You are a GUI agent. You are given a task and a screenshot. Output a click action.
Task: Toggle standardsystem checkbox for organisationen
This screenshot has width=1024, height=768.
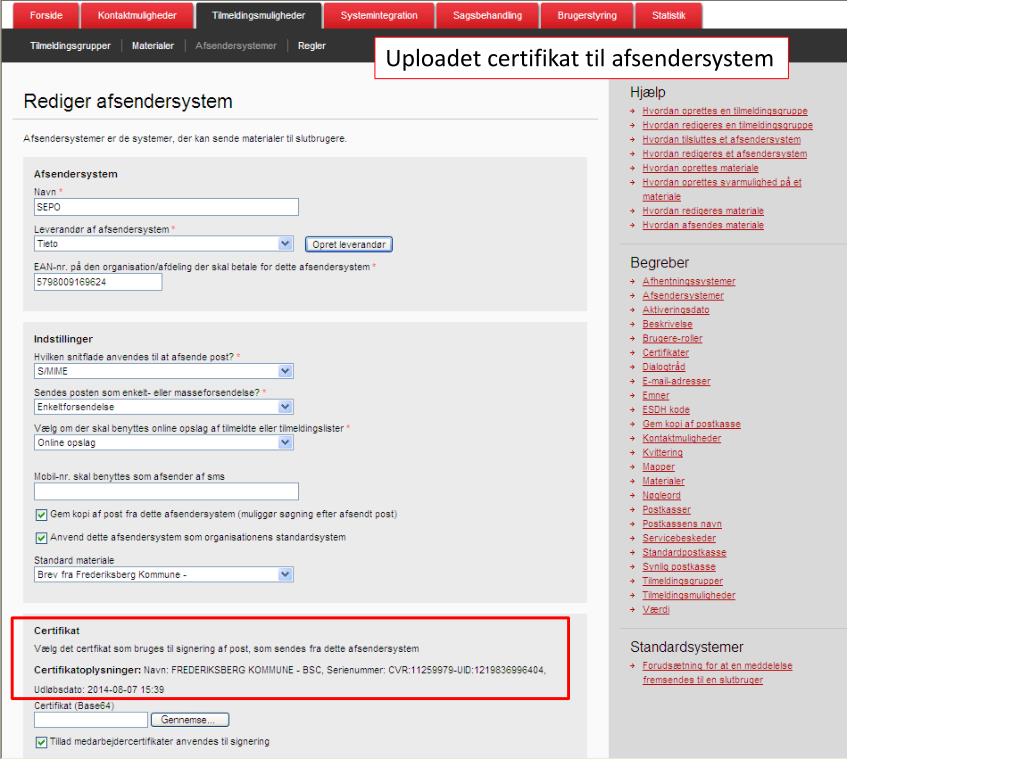41,538
